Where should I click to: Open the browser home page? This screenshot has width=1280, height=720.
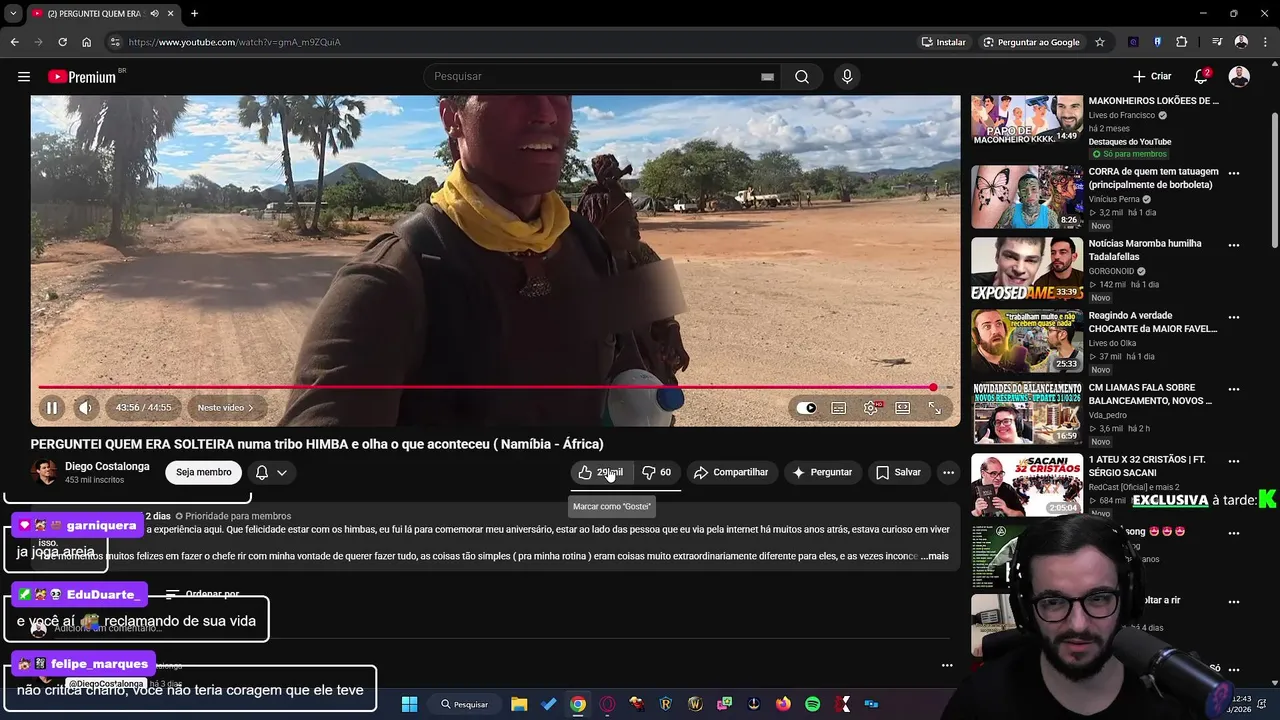pos(86,42)
